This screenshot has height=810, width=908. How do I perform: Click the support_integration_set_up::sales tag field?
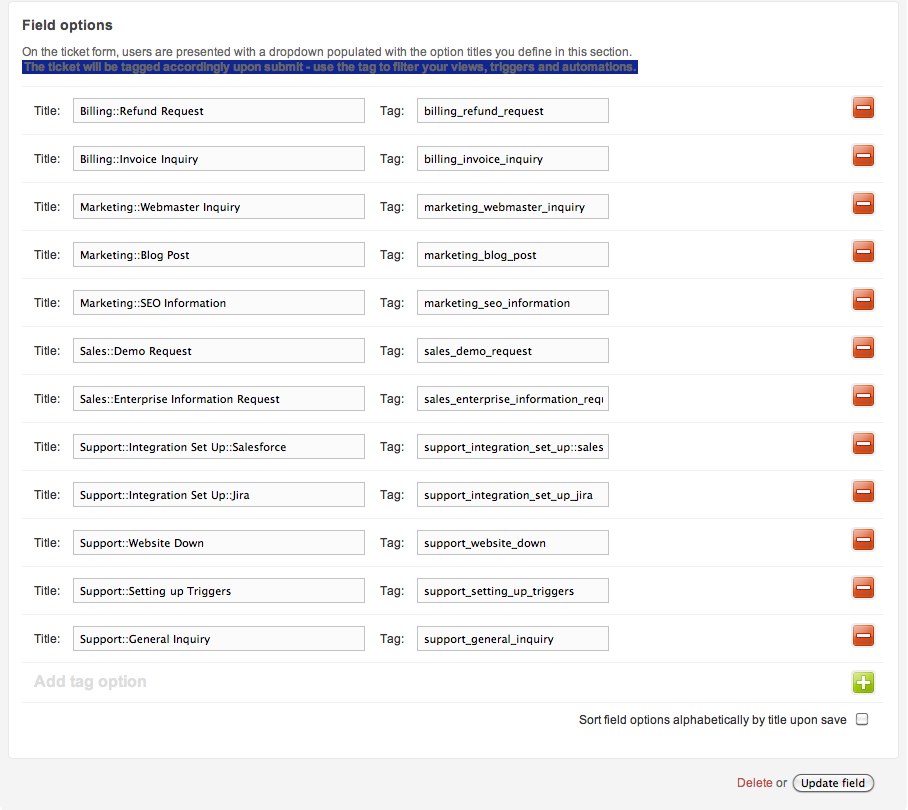512,447
